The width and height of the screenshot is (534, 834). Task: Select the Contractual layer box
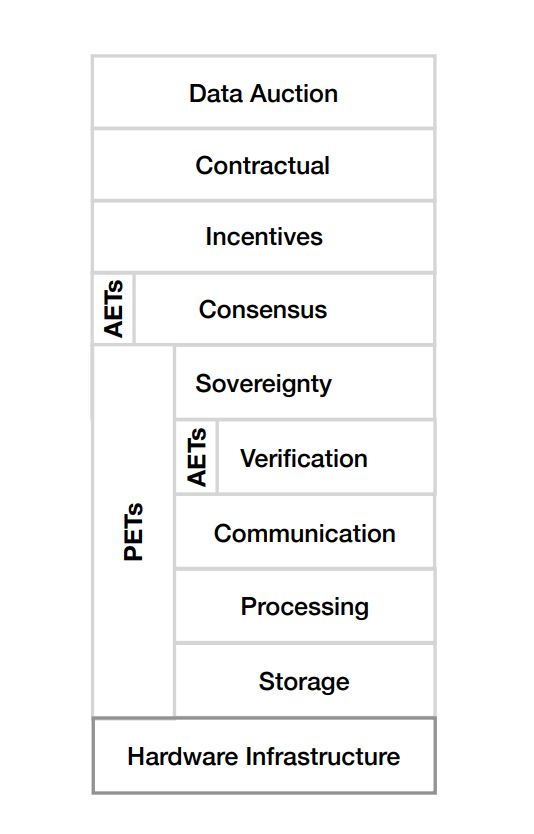point(264,165)
